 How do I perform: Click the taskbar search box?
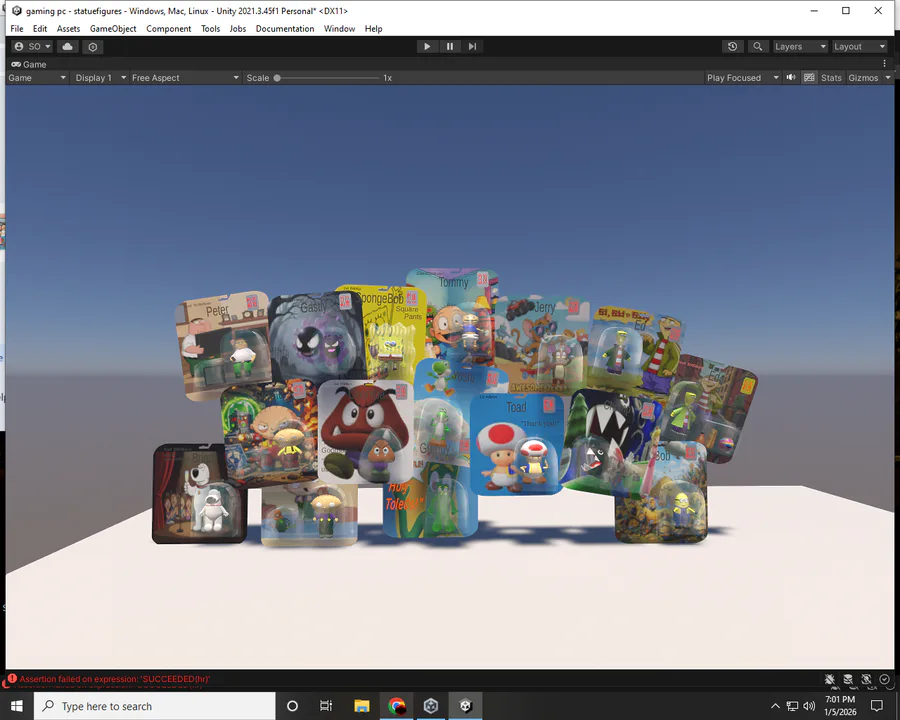coord(155,706)
